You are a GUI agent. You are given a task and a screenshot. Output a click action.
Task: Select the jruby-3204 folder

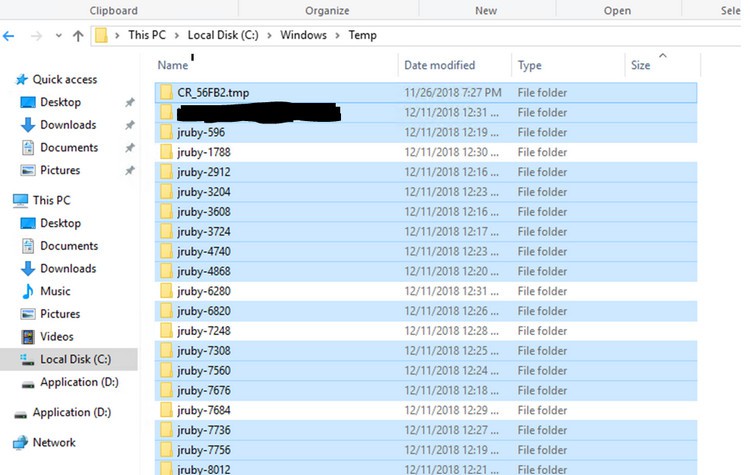426,192
